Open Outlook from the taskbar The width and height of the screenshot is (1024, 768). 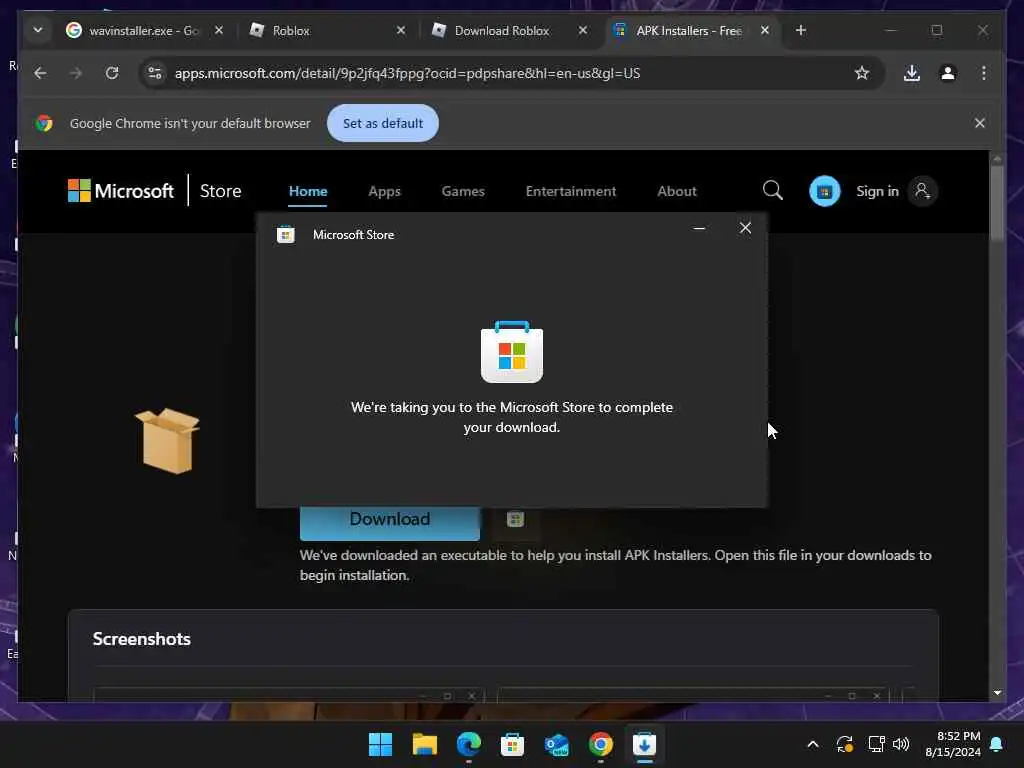tap(556, 744)
